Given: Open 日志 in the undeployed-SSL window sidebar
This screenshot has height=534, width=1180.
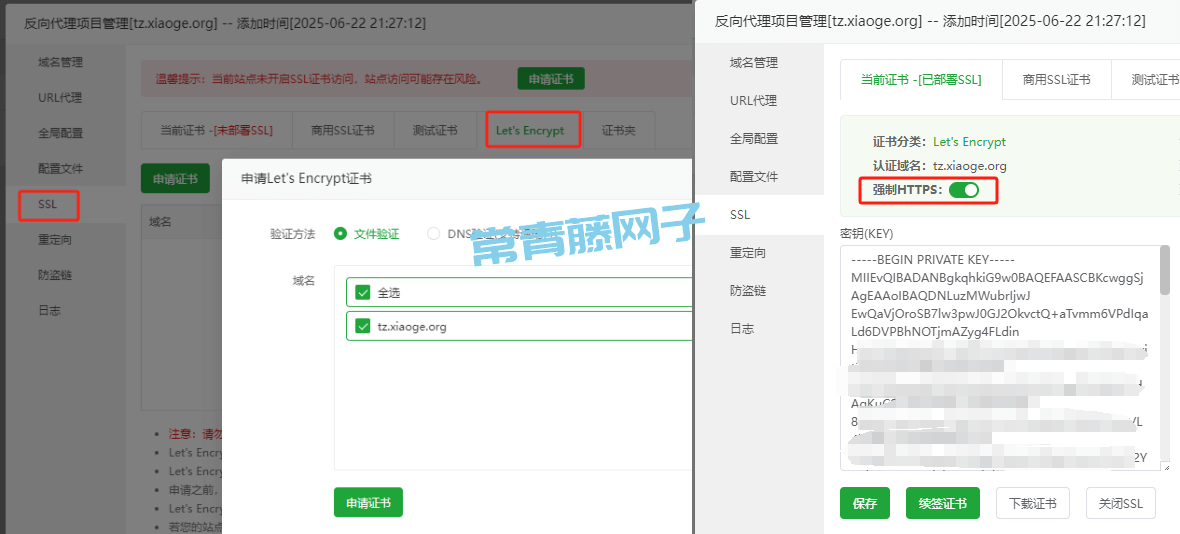Looking at the screenshot, I should coord(49,311).
